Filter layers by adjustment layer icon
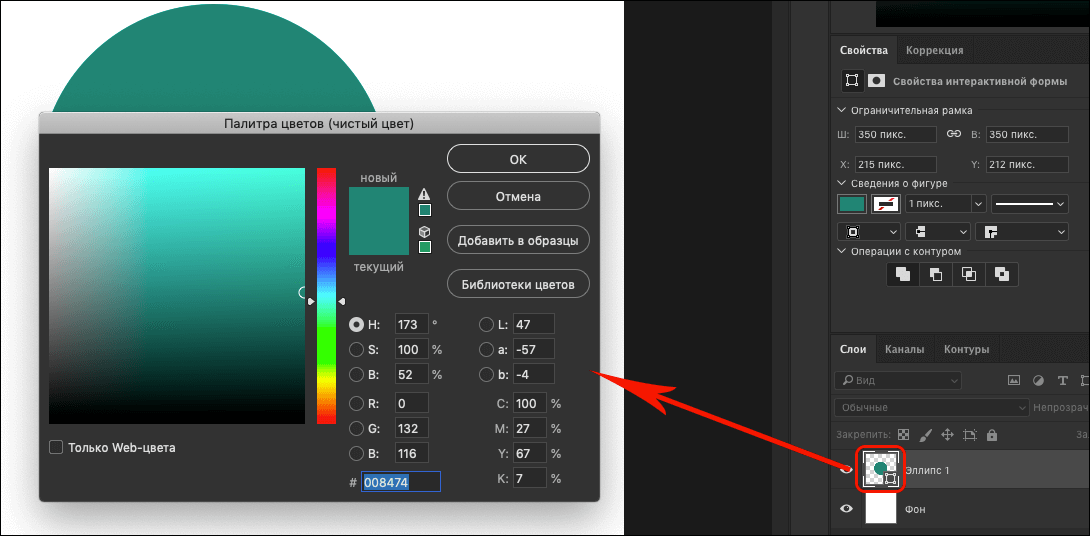Image resolution: width=1090 pixels, height=536 pixels. tap(1038, 380)
